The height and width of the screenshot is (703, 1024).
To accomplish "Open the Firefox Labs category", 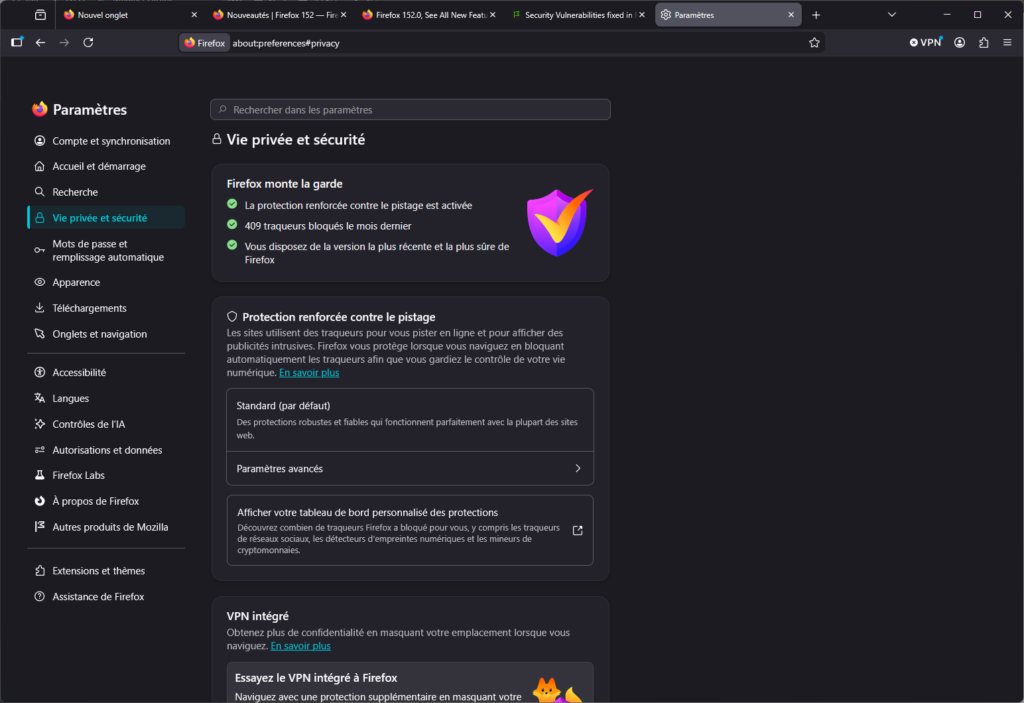I will pos(106,475).
